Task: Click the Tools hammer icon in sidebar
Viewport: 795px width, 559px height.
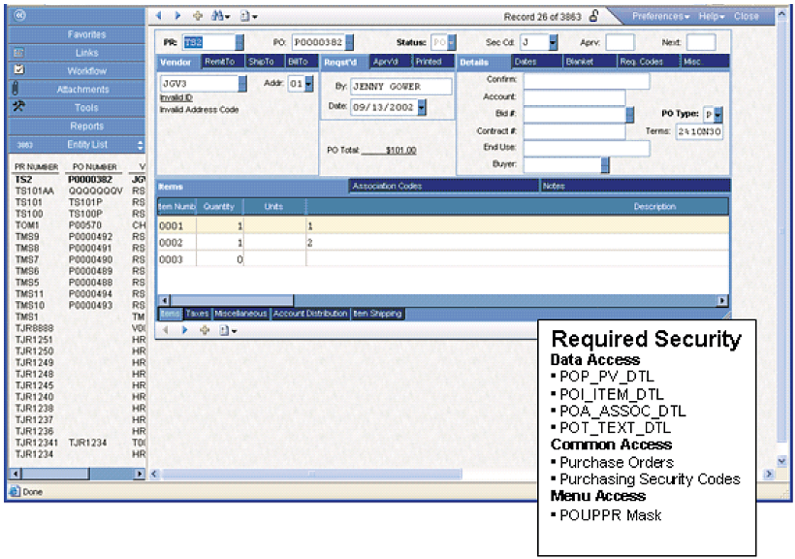Action: point(18,107)
